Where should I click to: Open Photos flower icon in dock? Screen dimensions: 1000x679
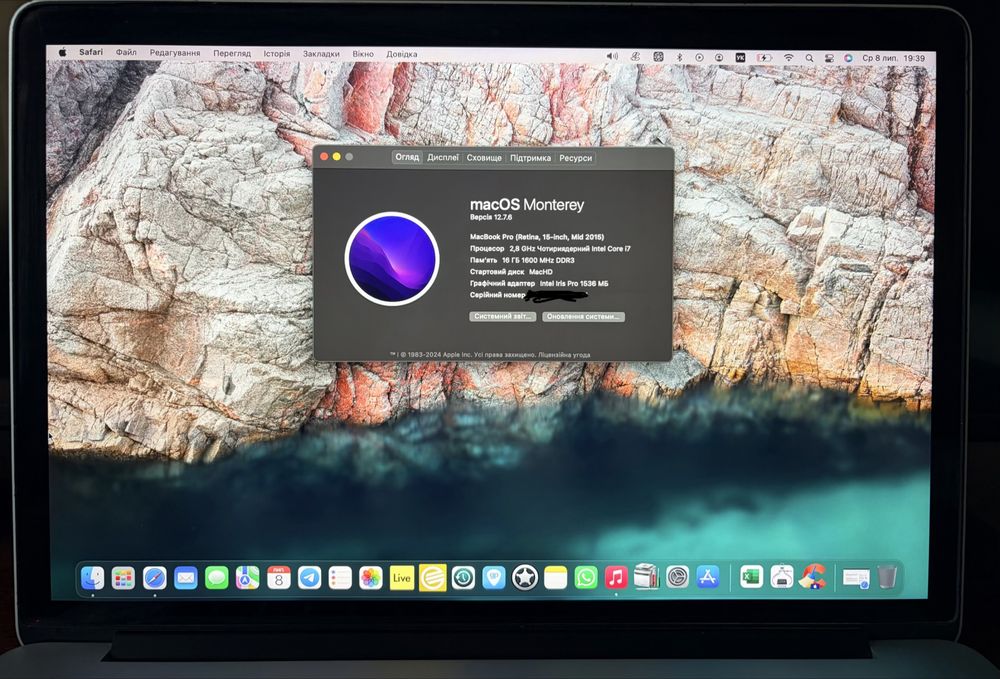click(x=371, y=578)
